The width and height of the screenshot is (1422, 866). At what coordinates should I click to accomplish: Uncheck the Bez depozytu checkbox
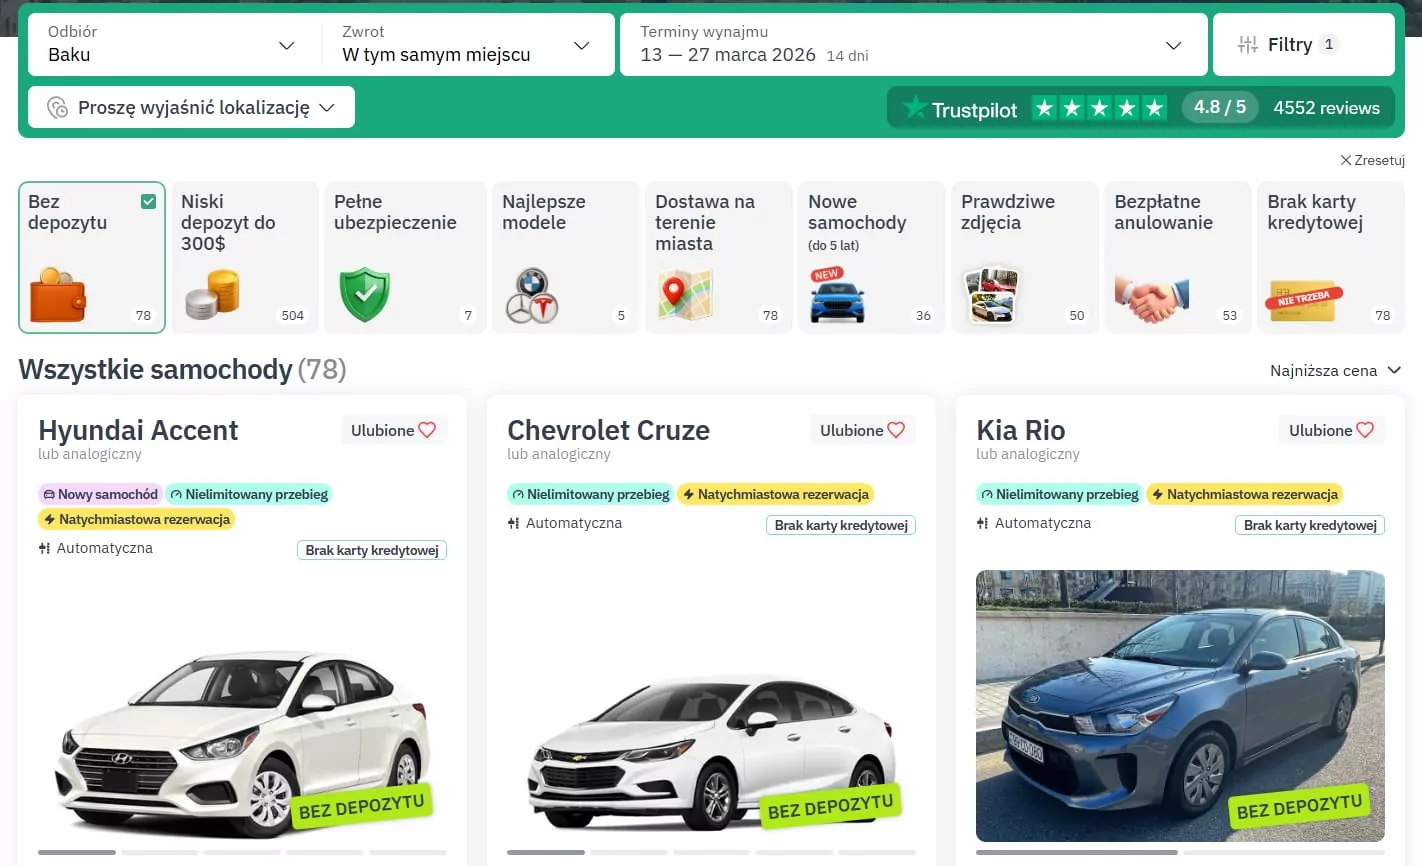pos(148,202)
